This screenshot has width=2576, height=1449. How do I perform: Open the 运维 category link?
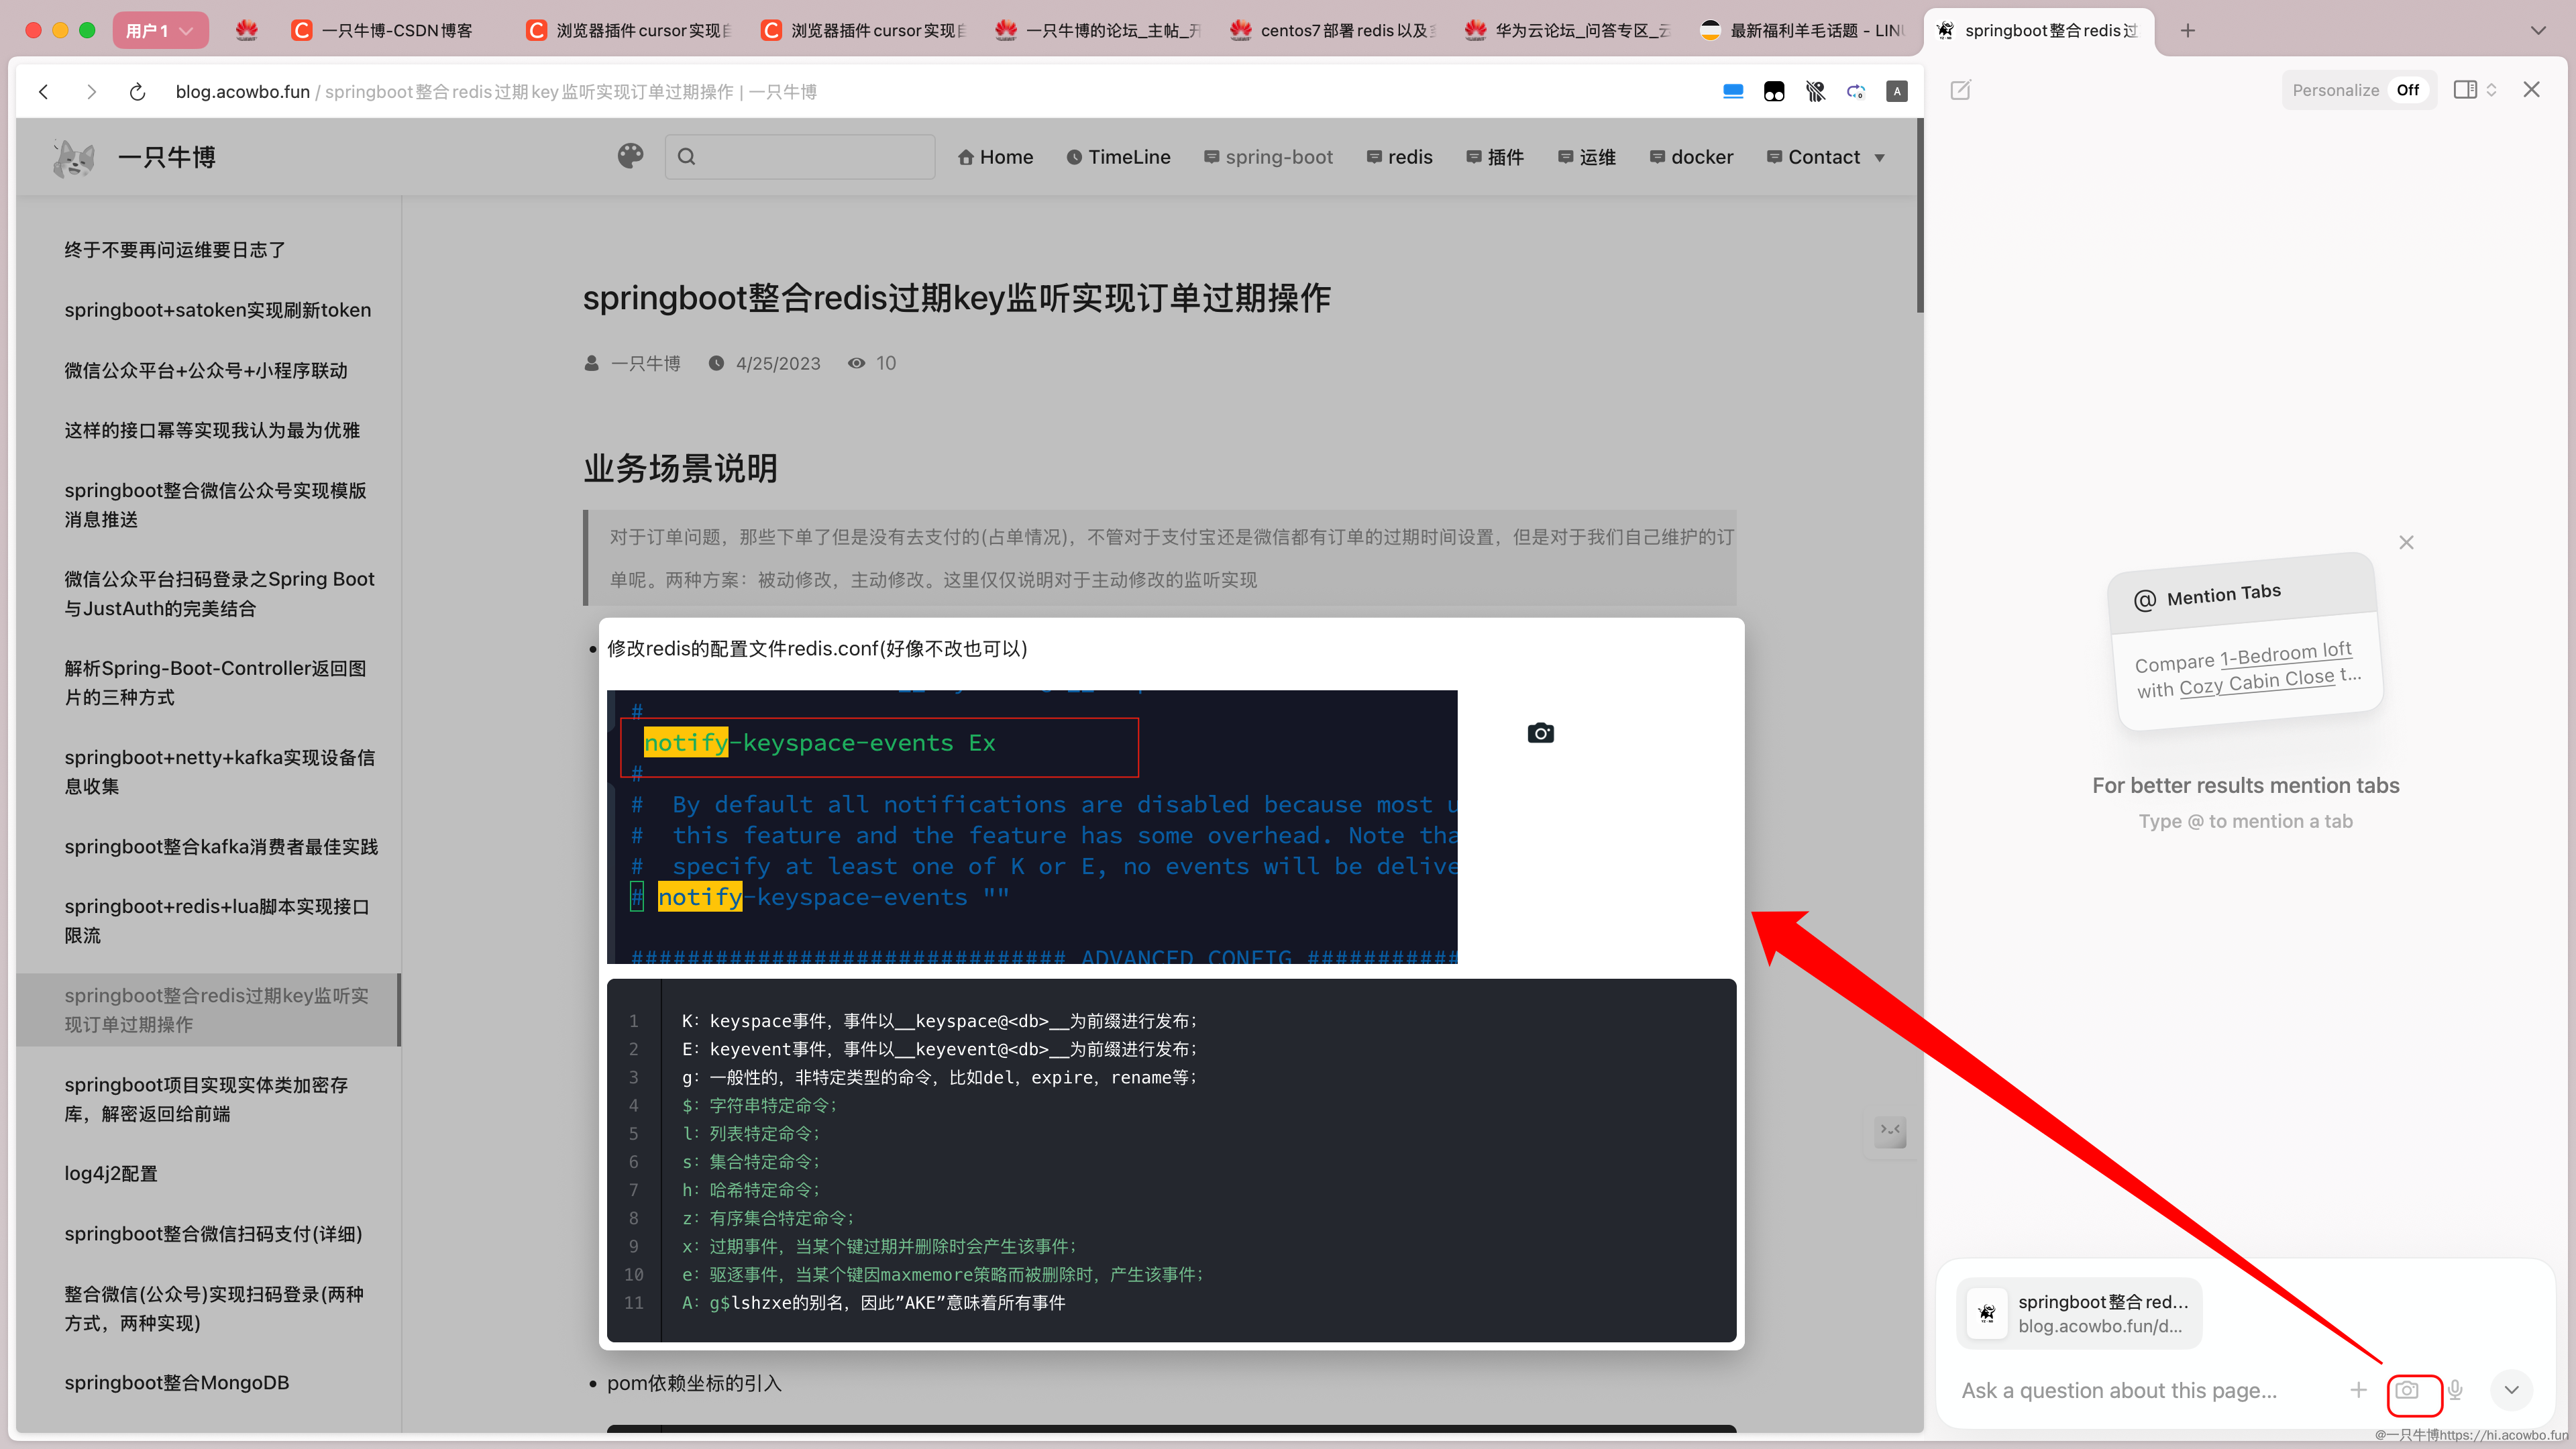[x=1587, y=157]
